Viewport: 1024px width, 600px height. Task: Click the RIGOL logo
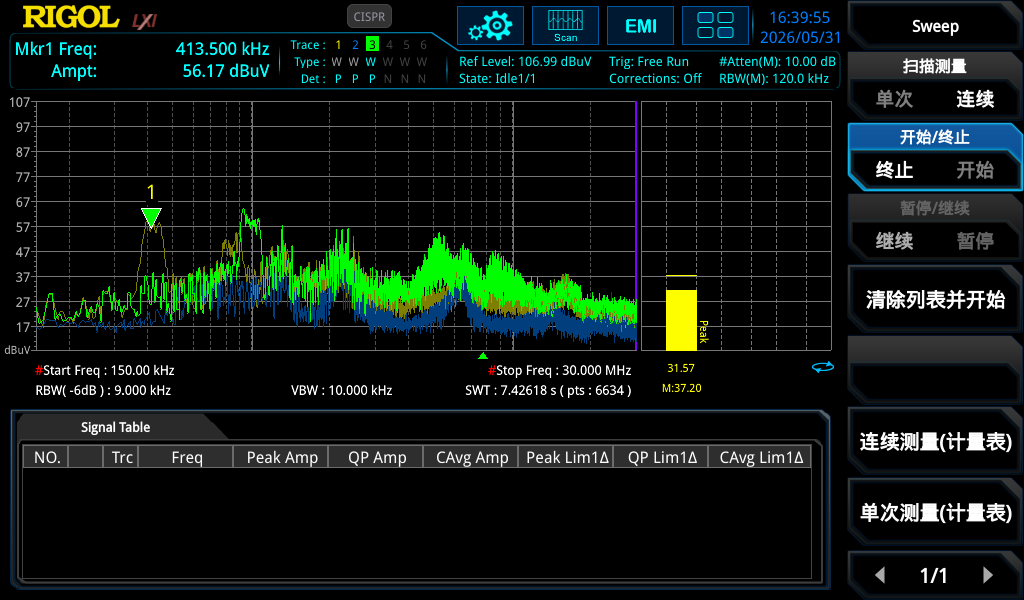click(71, 17)
